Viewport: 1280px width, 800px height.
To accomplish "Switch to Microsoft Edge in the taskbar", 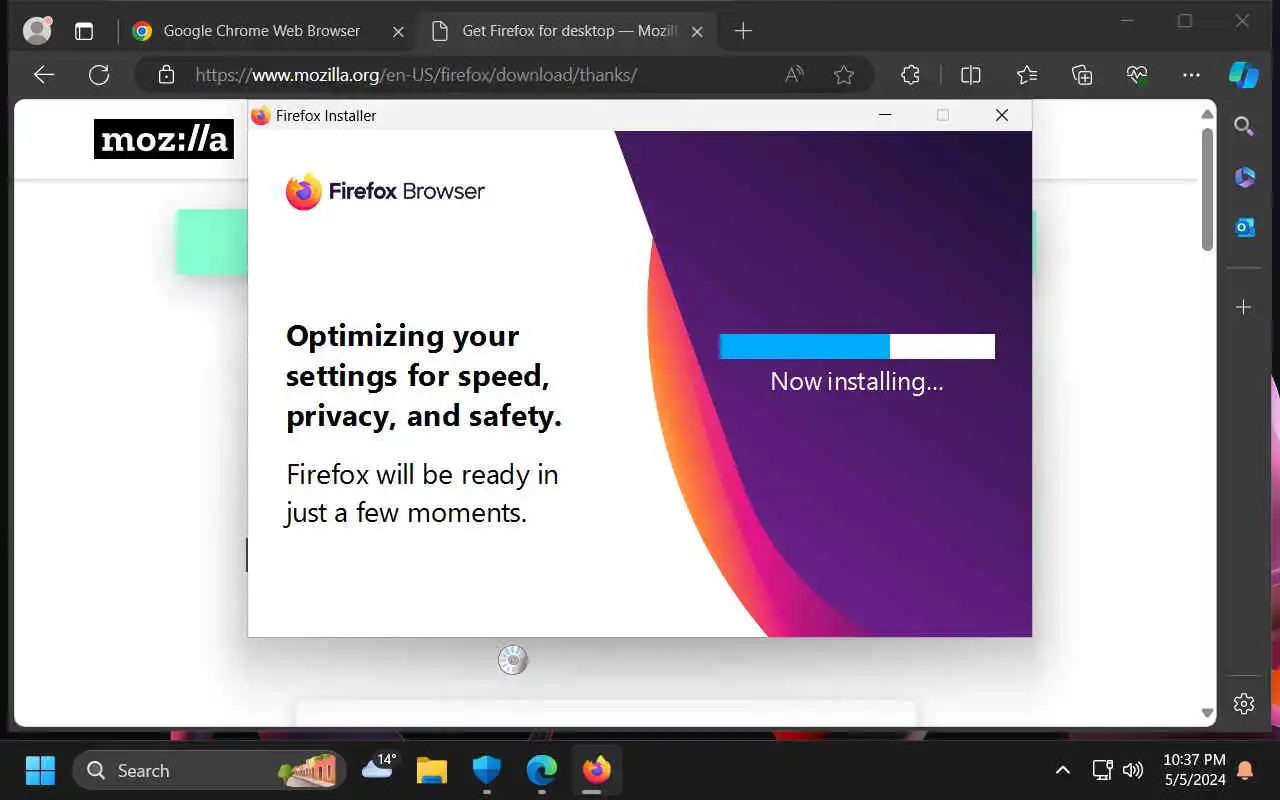I will [542, 771].
